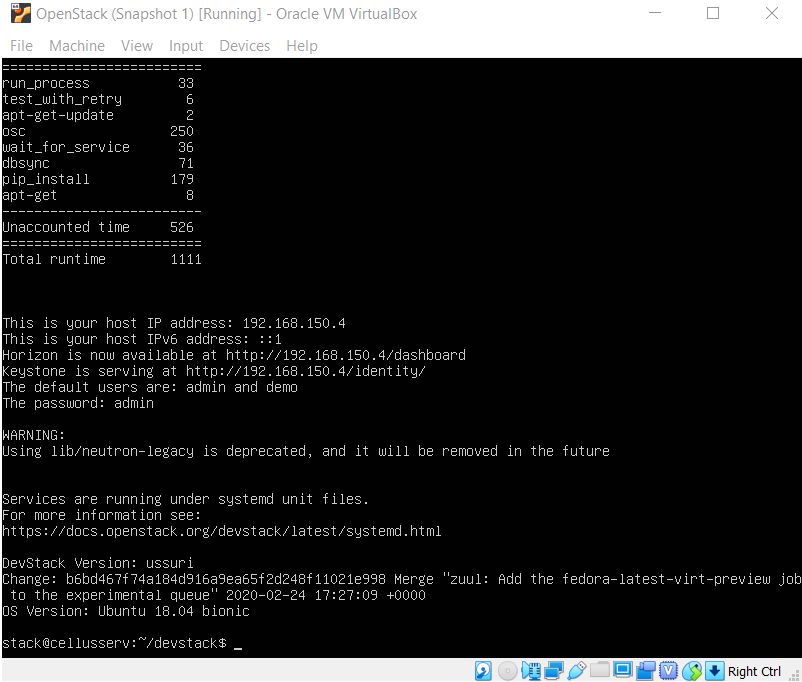Open the audio settings status icon
This screenshot has width=802, height=682.
click(530, 671)
